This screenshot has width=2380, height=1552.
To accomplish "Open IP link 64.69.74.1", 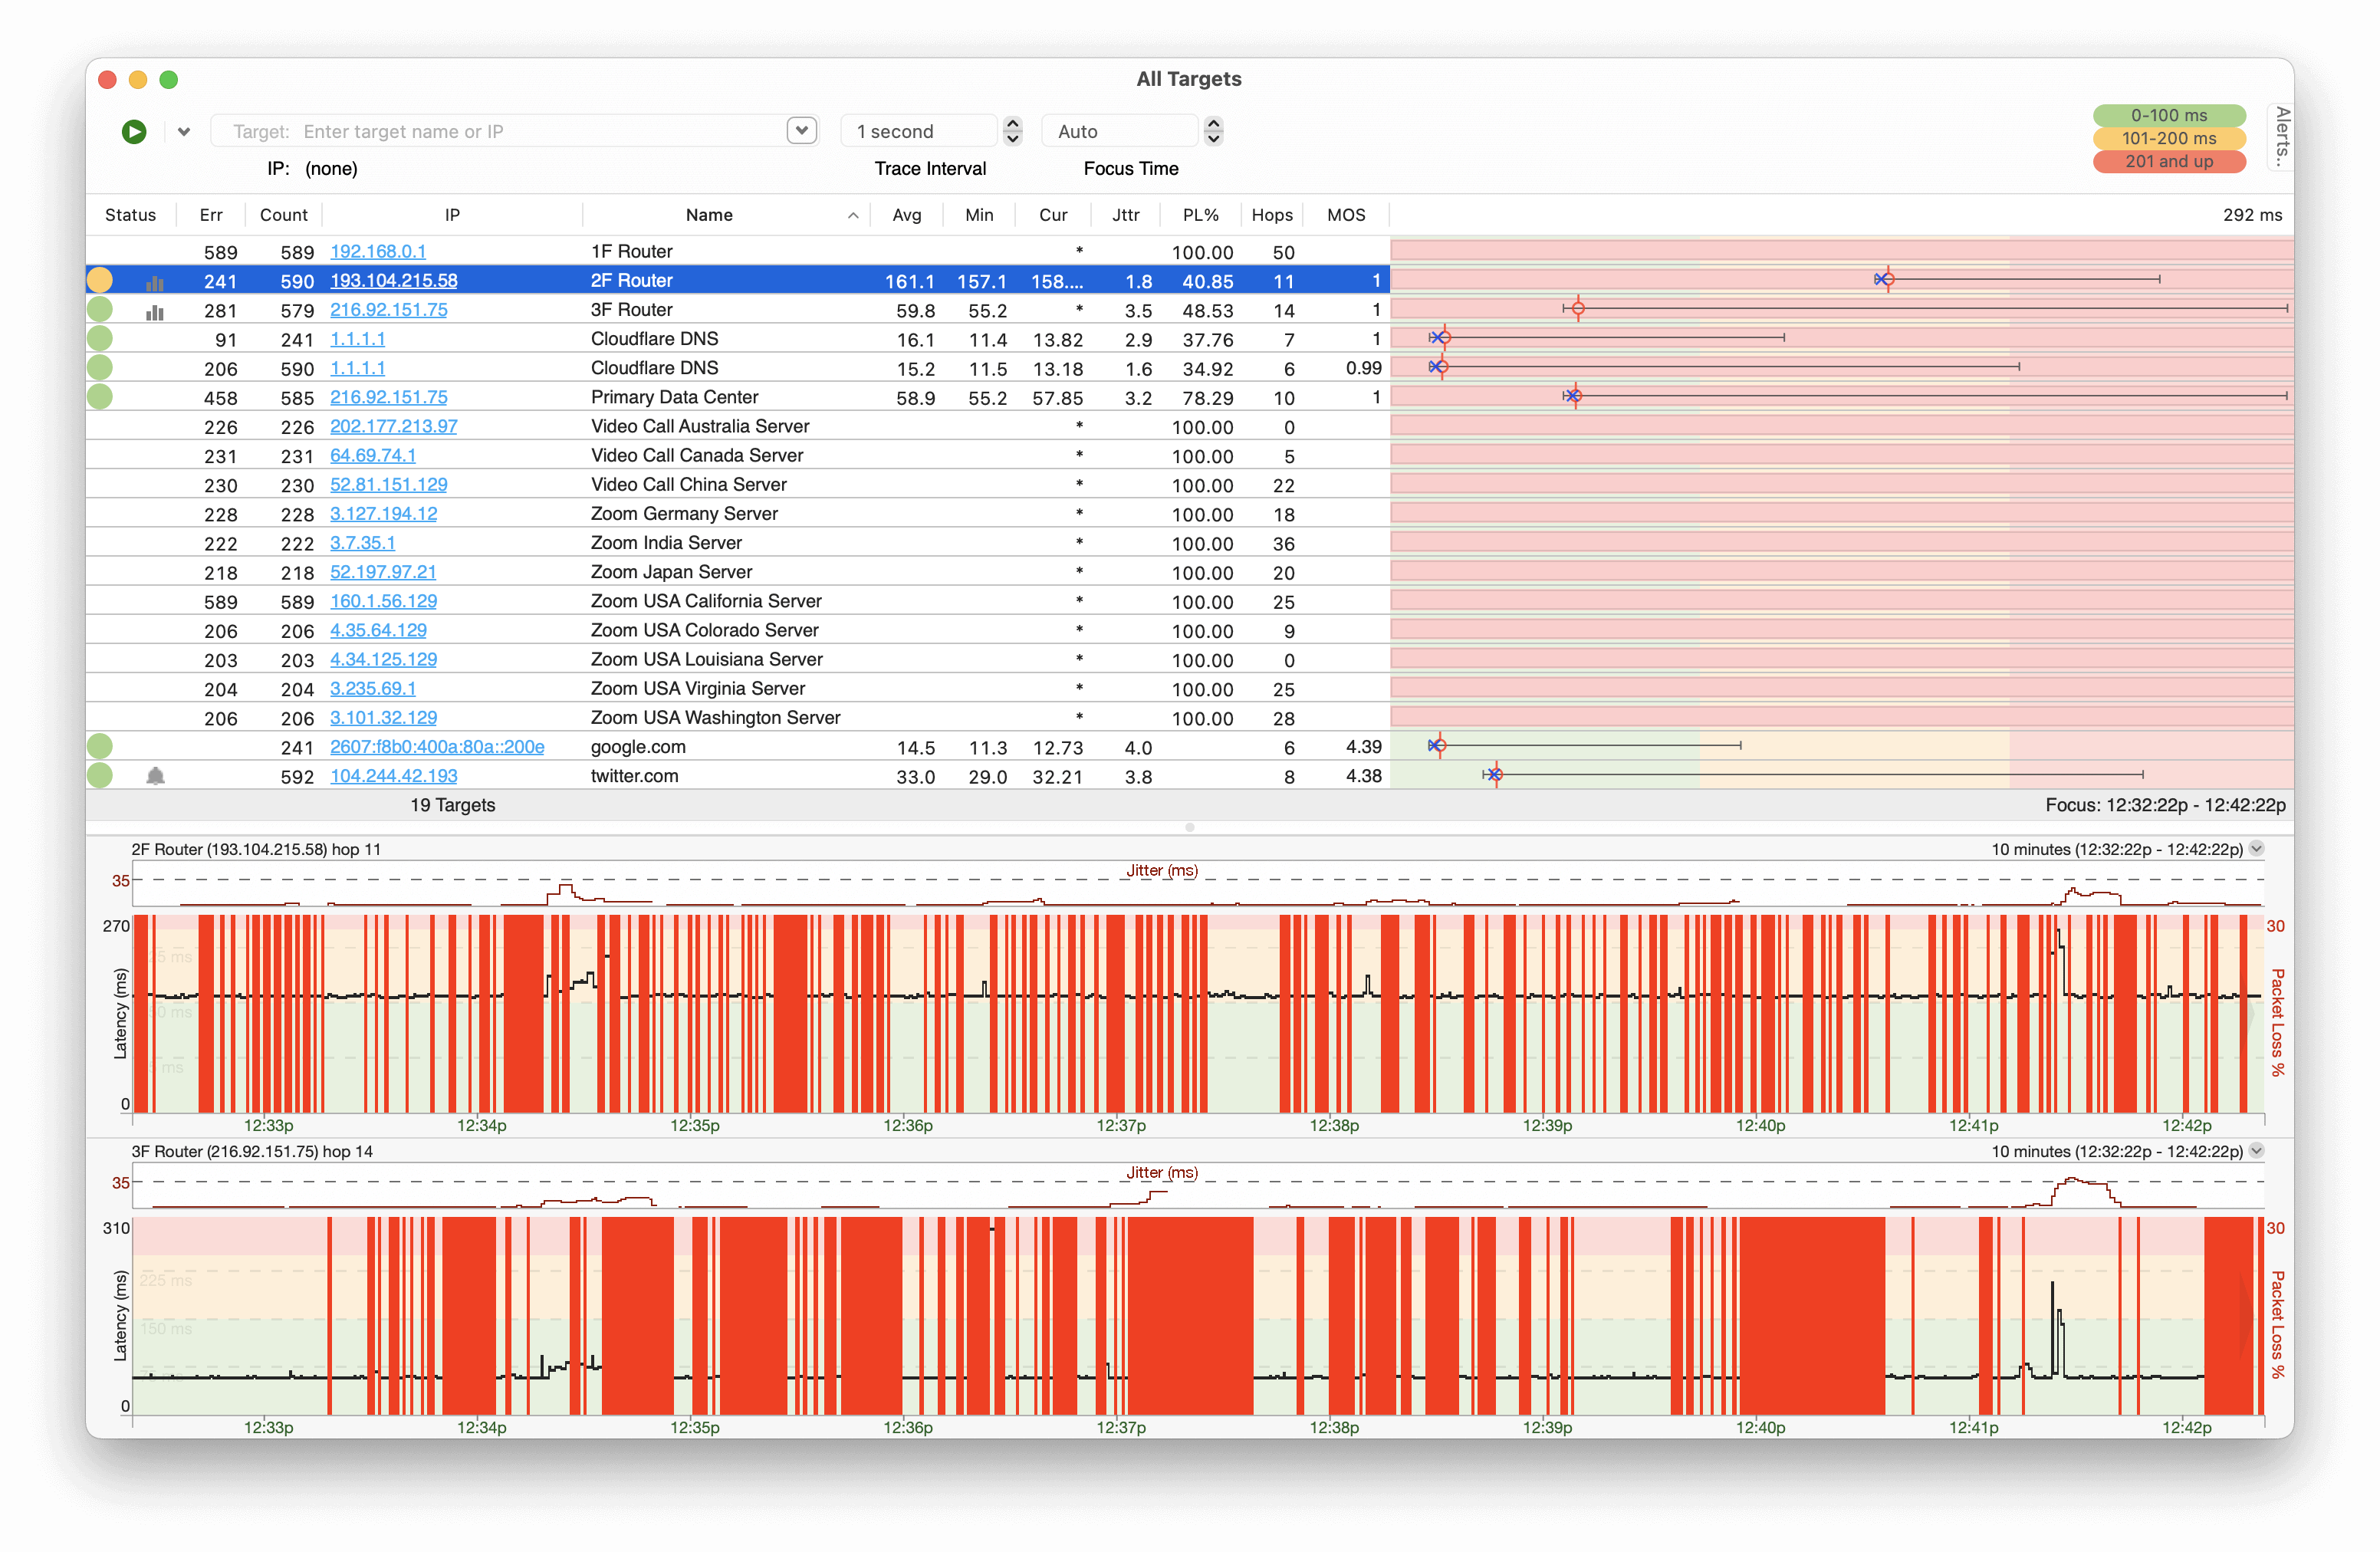I will [373, 455].
